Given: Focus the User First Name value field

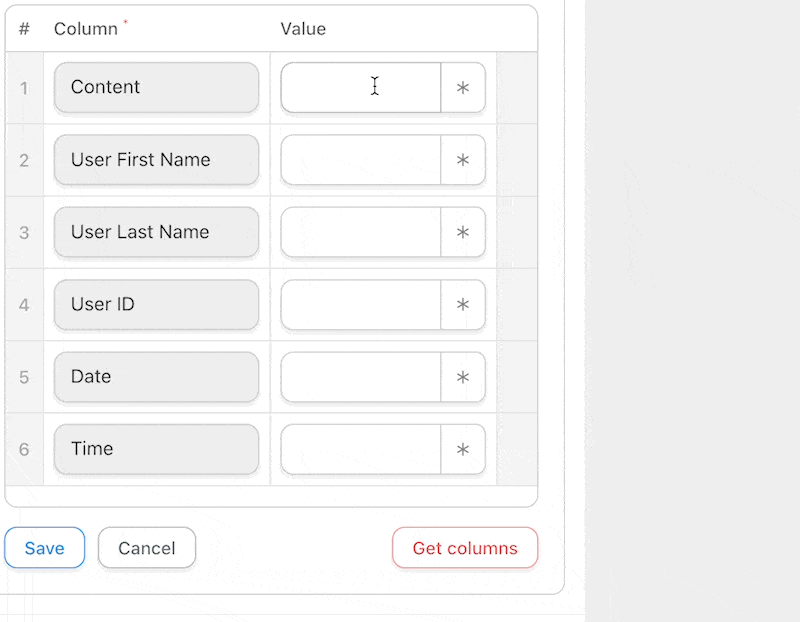Looking at the screenshot, I should pyautogui.click(x=361, y=160).
